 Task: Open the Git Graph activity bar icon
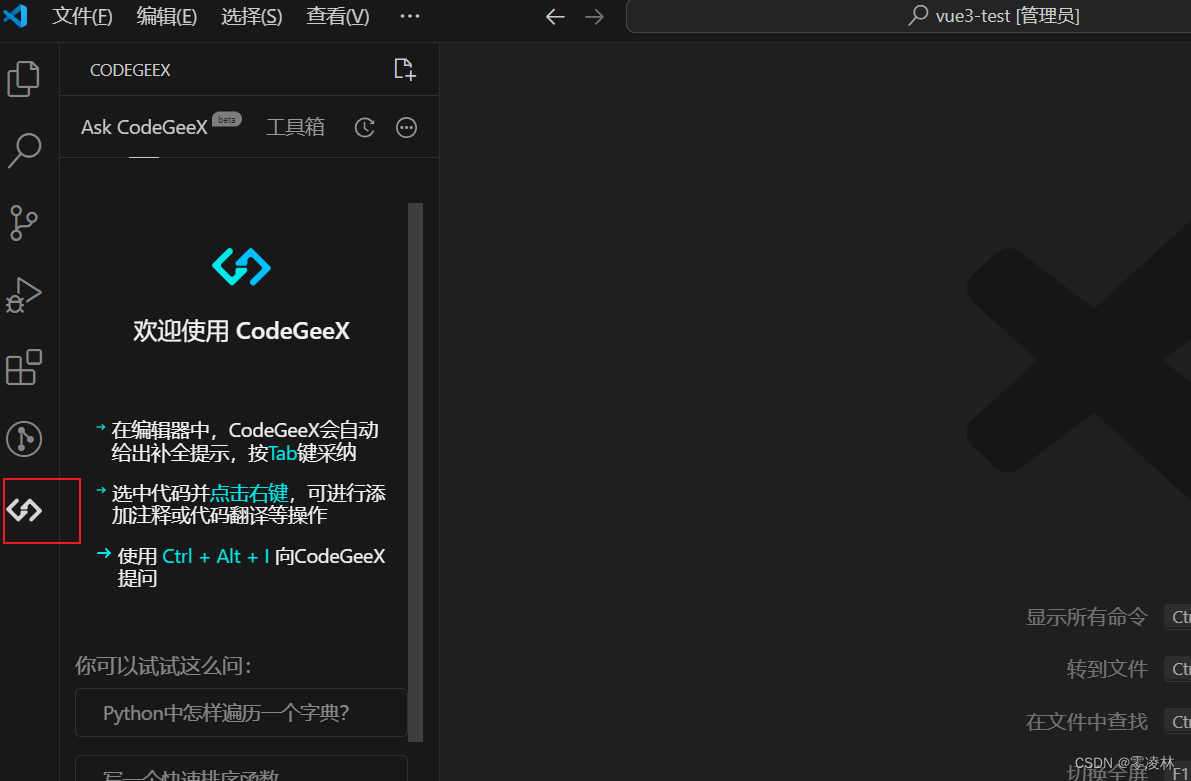click(24, 439)
